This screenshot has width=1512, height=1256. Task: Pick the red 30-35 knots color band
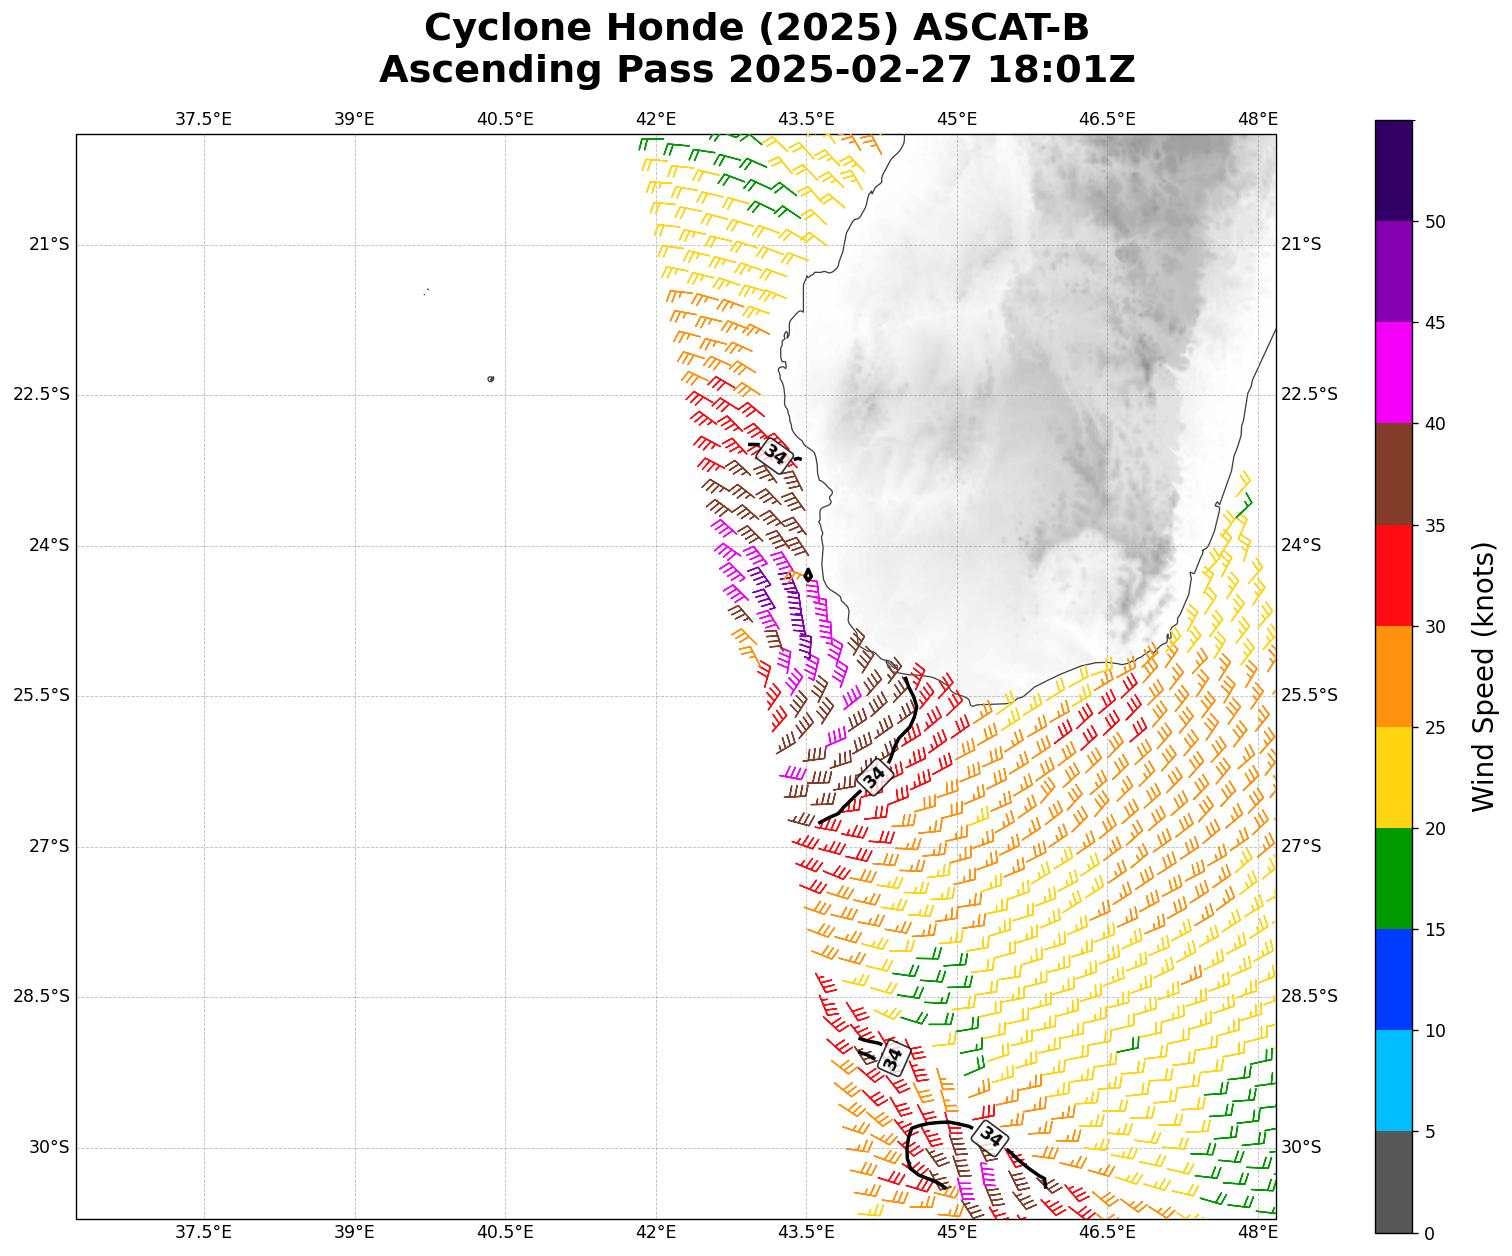tap(1393, 575)
